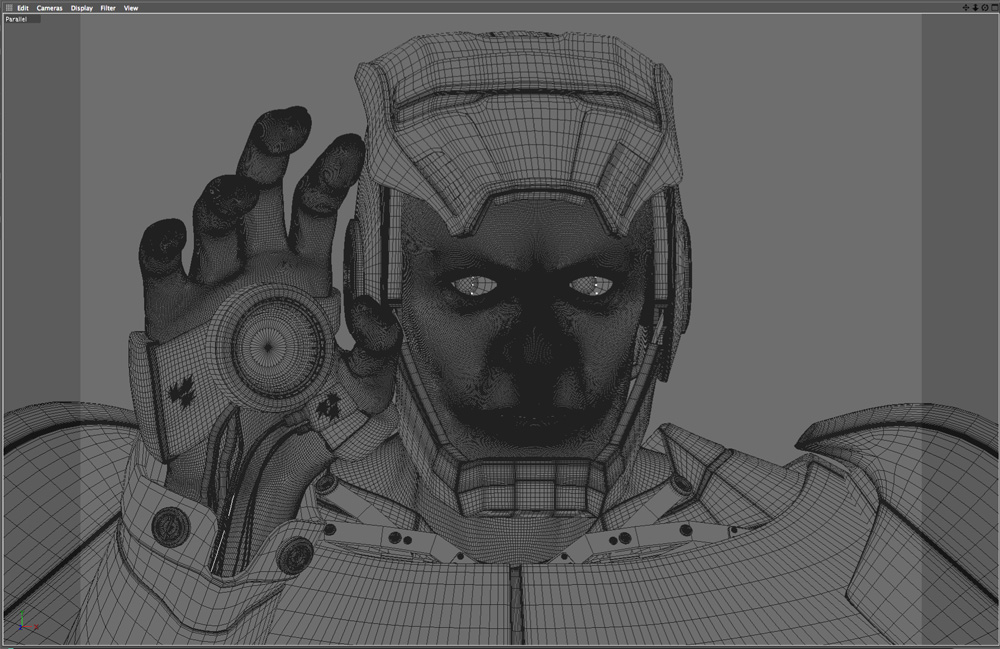1000x649 pixels.
Task: Open the Display menu
Action: (82, 8)
